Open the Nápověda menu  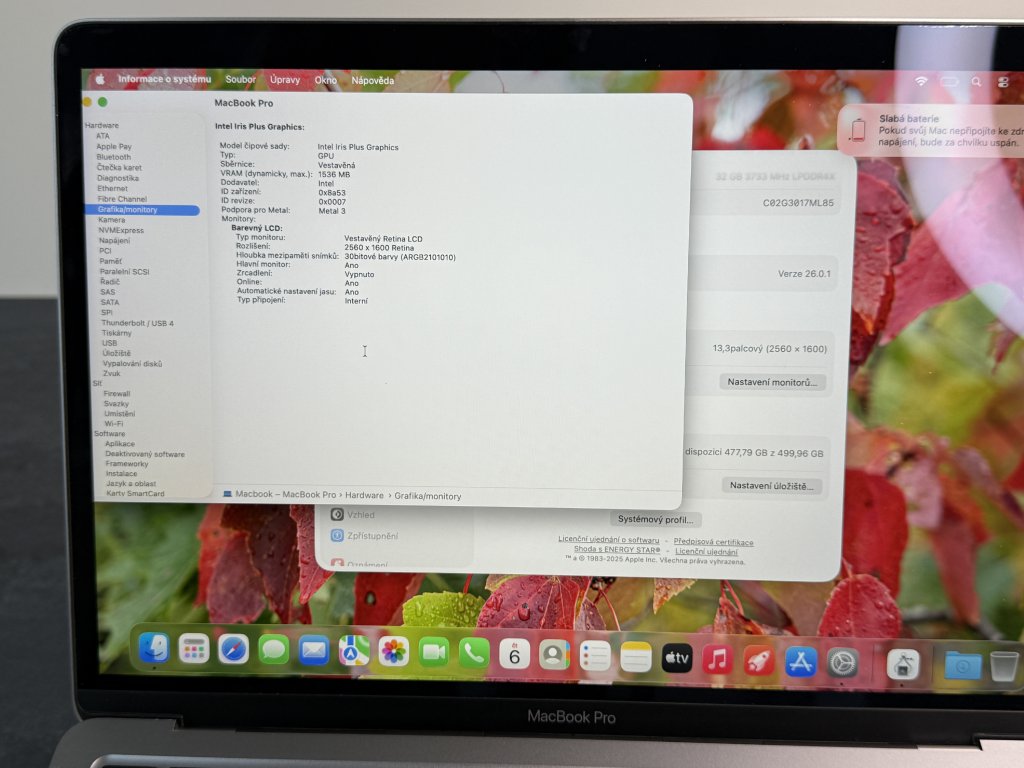pos(373,80)
